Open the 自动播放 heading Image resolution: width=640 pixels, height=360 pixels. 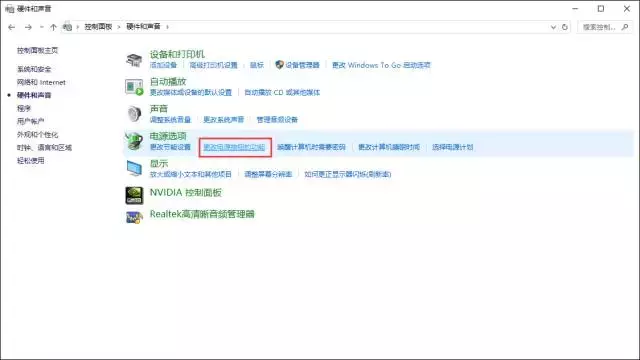(x=168, y=82)
